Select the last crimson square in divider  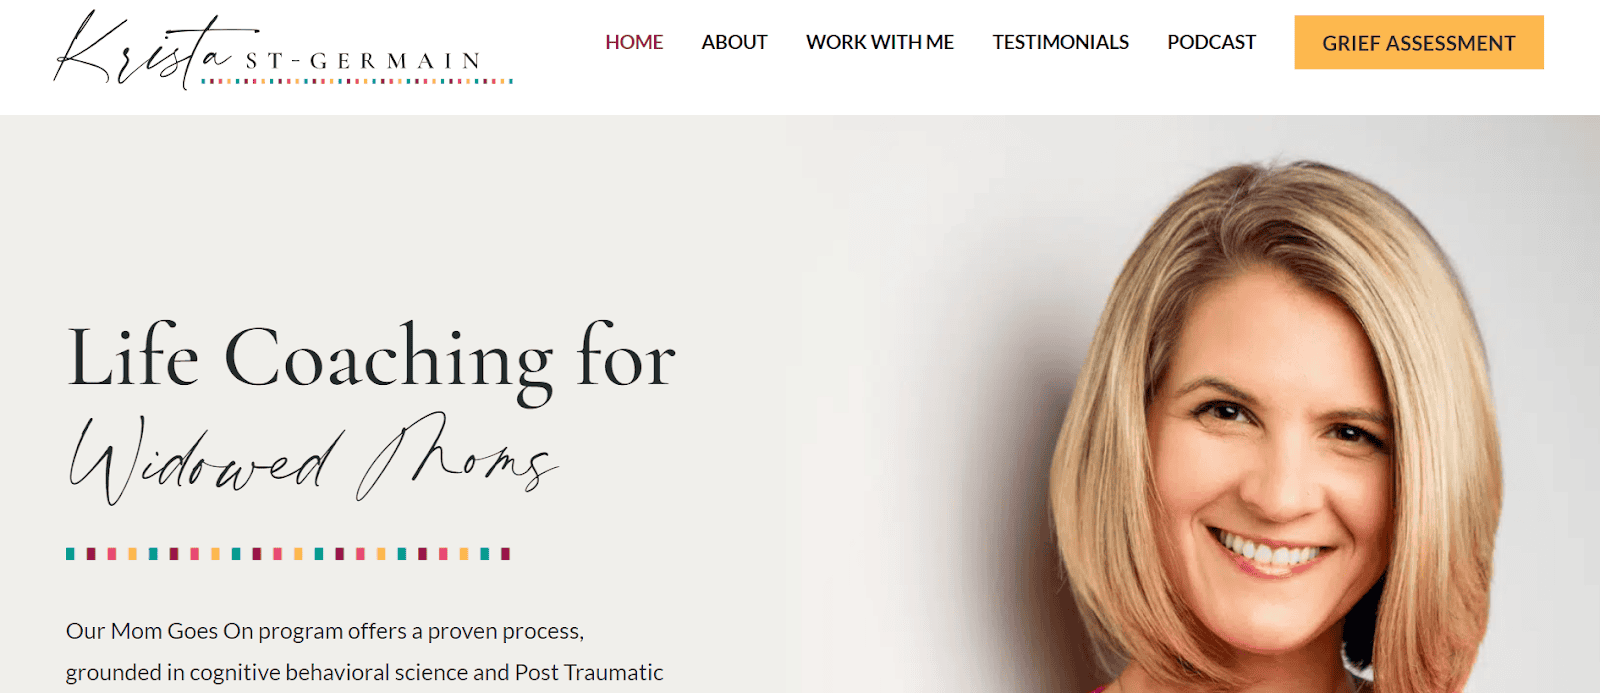coord(505,553)
